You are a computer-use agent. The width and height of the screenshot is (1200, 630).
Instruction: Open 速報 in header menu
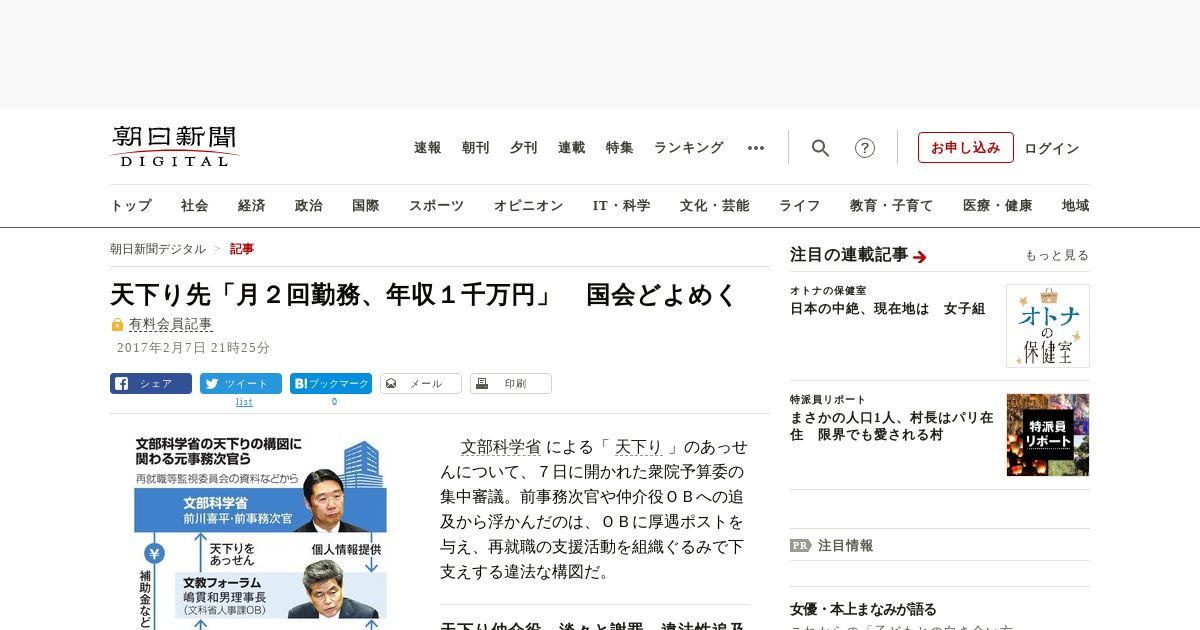[428, 148]
